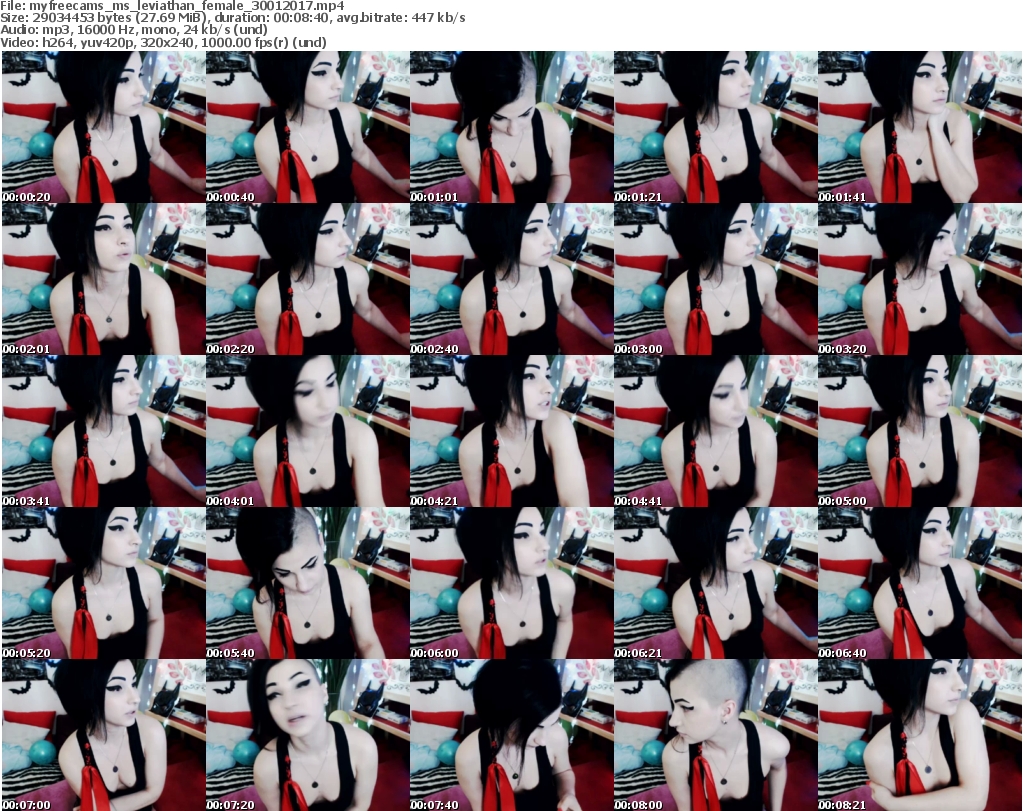Click the thumbnail stamped 00:05:40

tap(308, 584)
